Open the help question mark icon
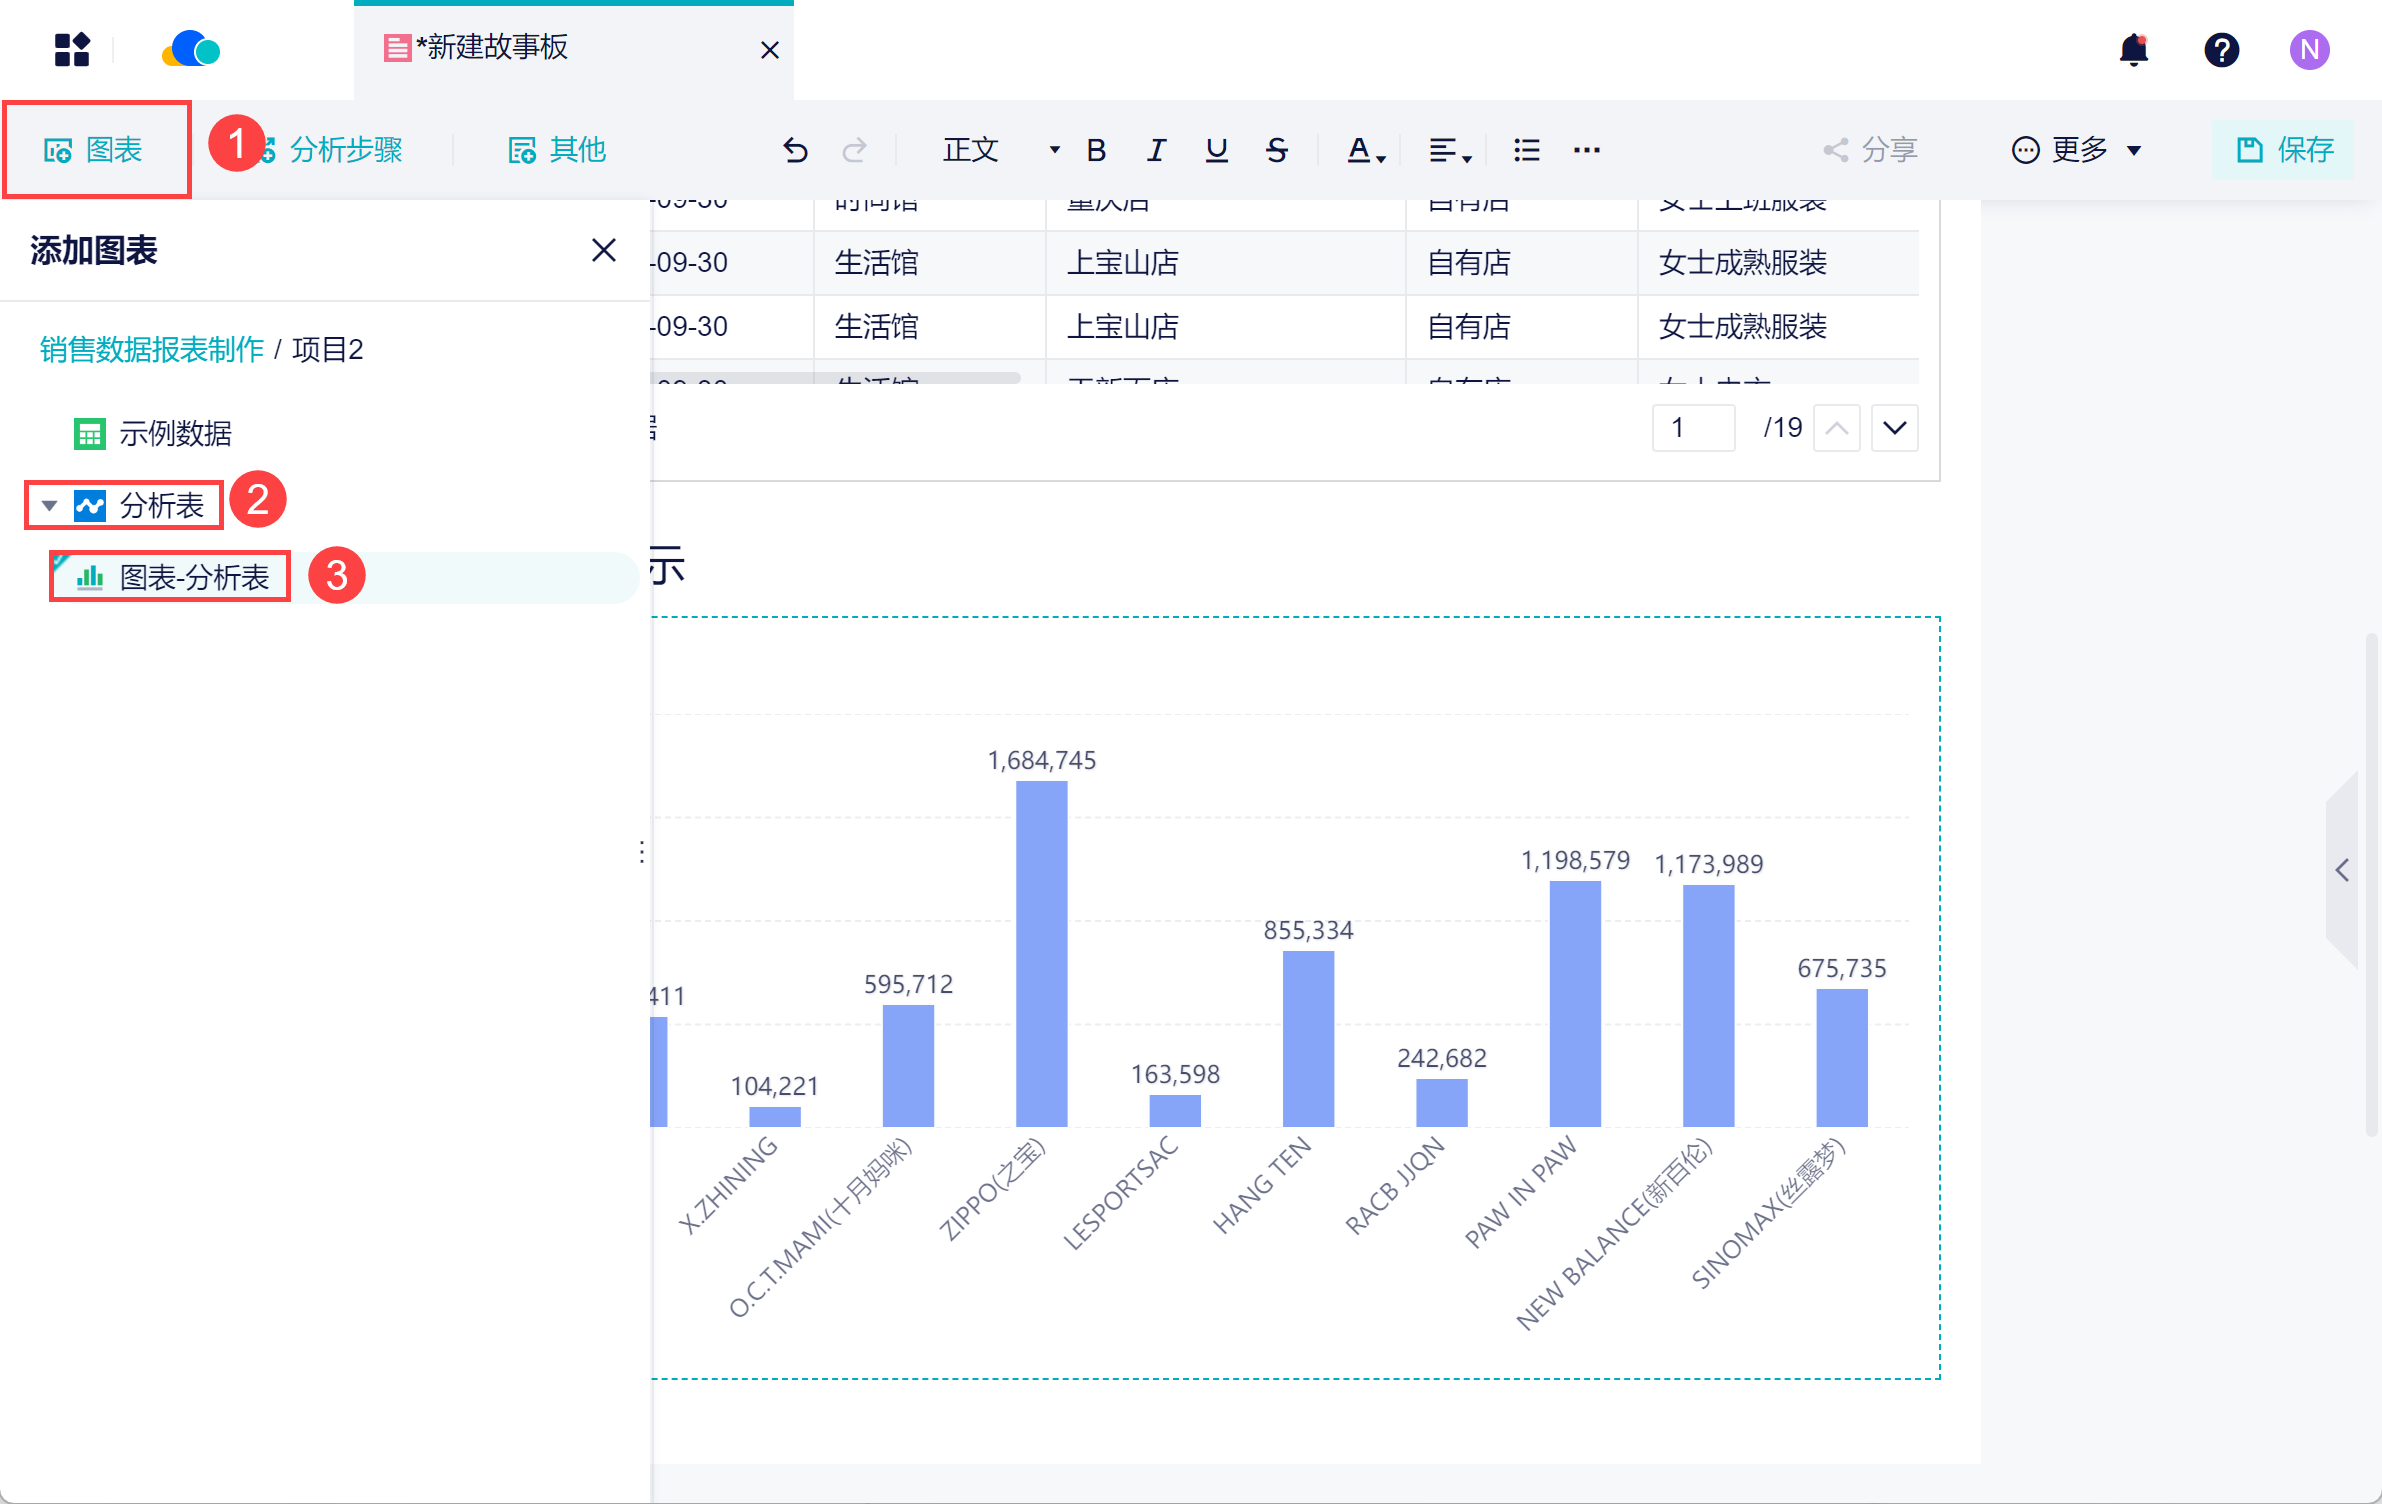The image size is (2382, 1504). (x=2221, y=49)
